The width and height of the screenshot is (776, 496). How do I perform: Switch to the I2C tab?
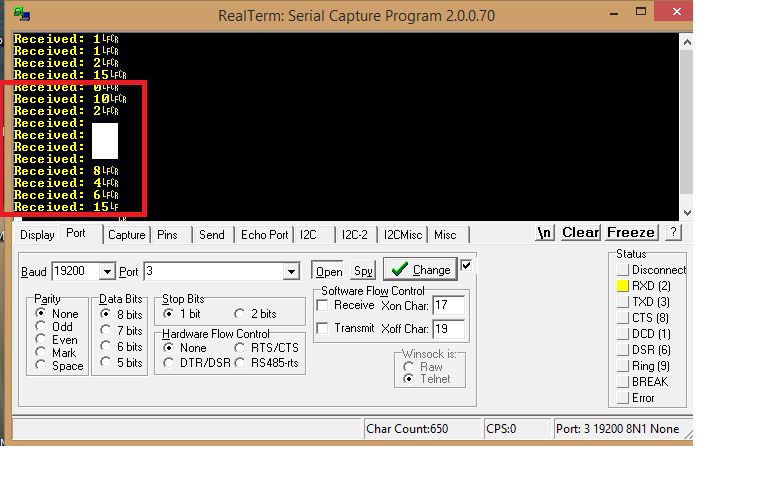tap(308, 235)
